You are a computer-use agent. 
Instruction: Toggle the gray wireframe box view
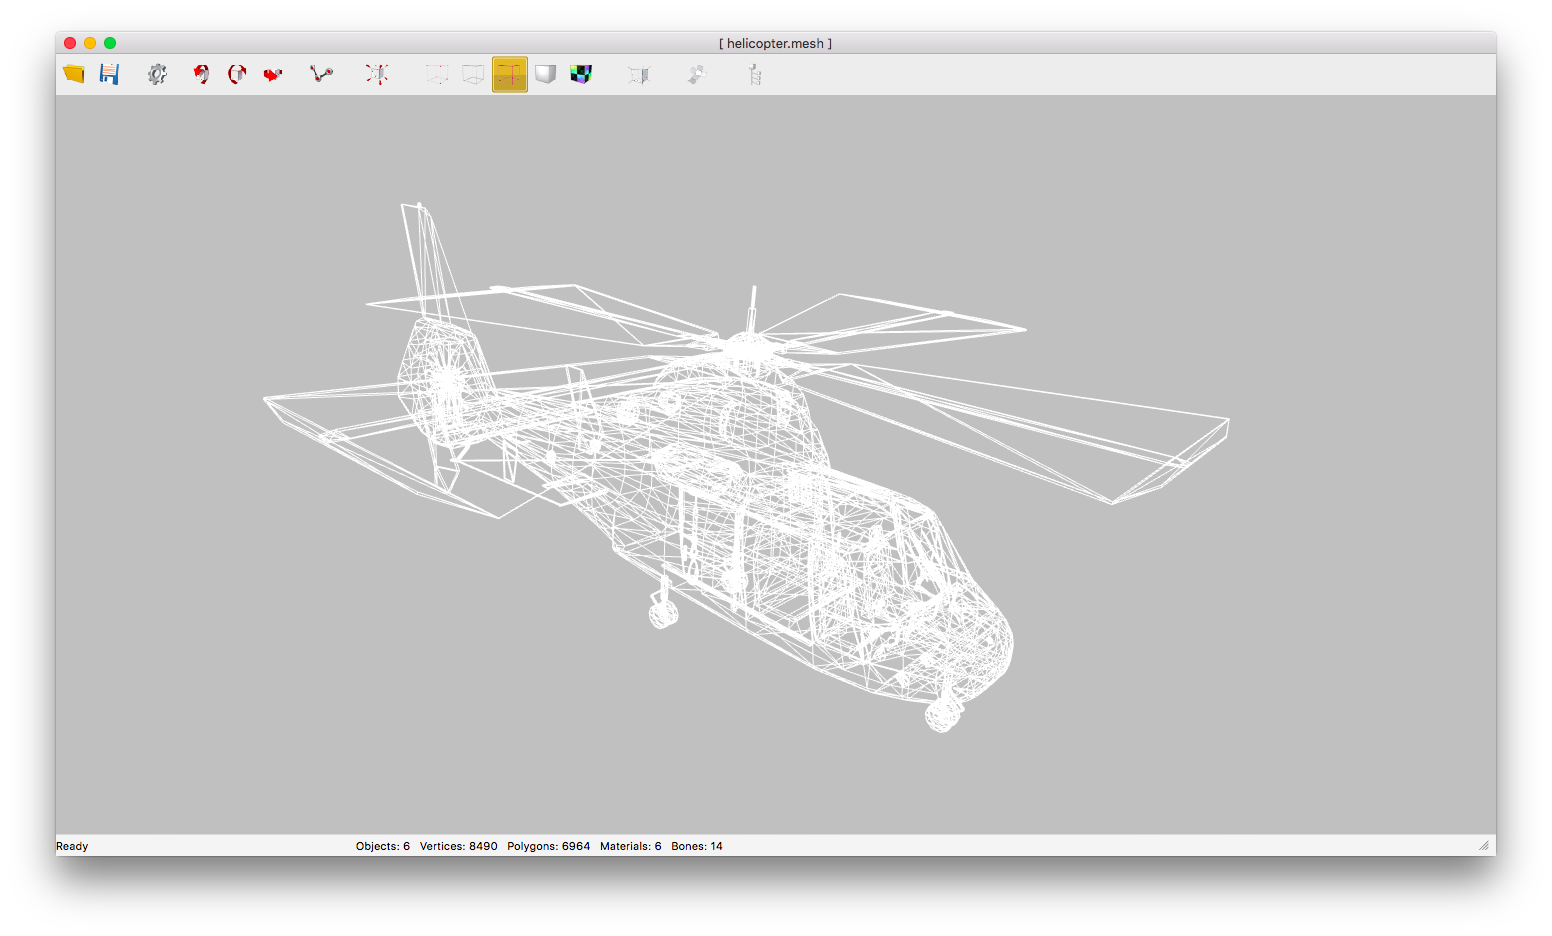click(473, 74)
